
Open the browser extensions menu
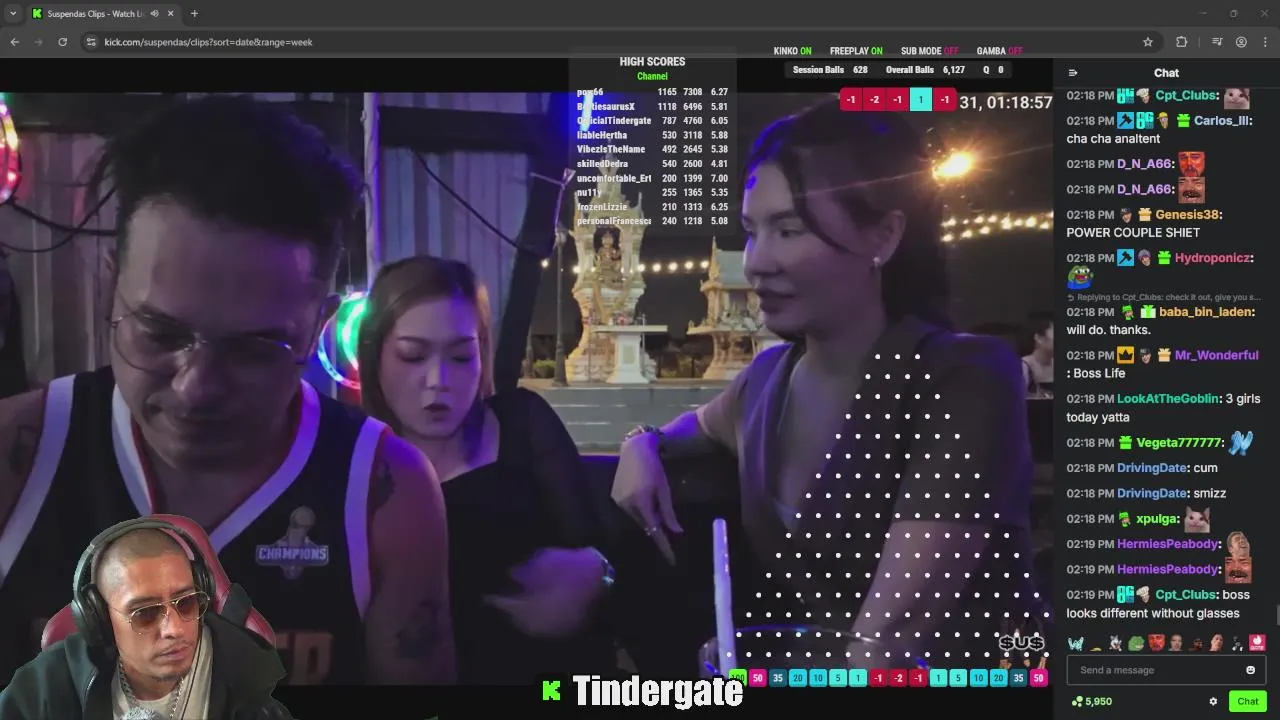1181,42
